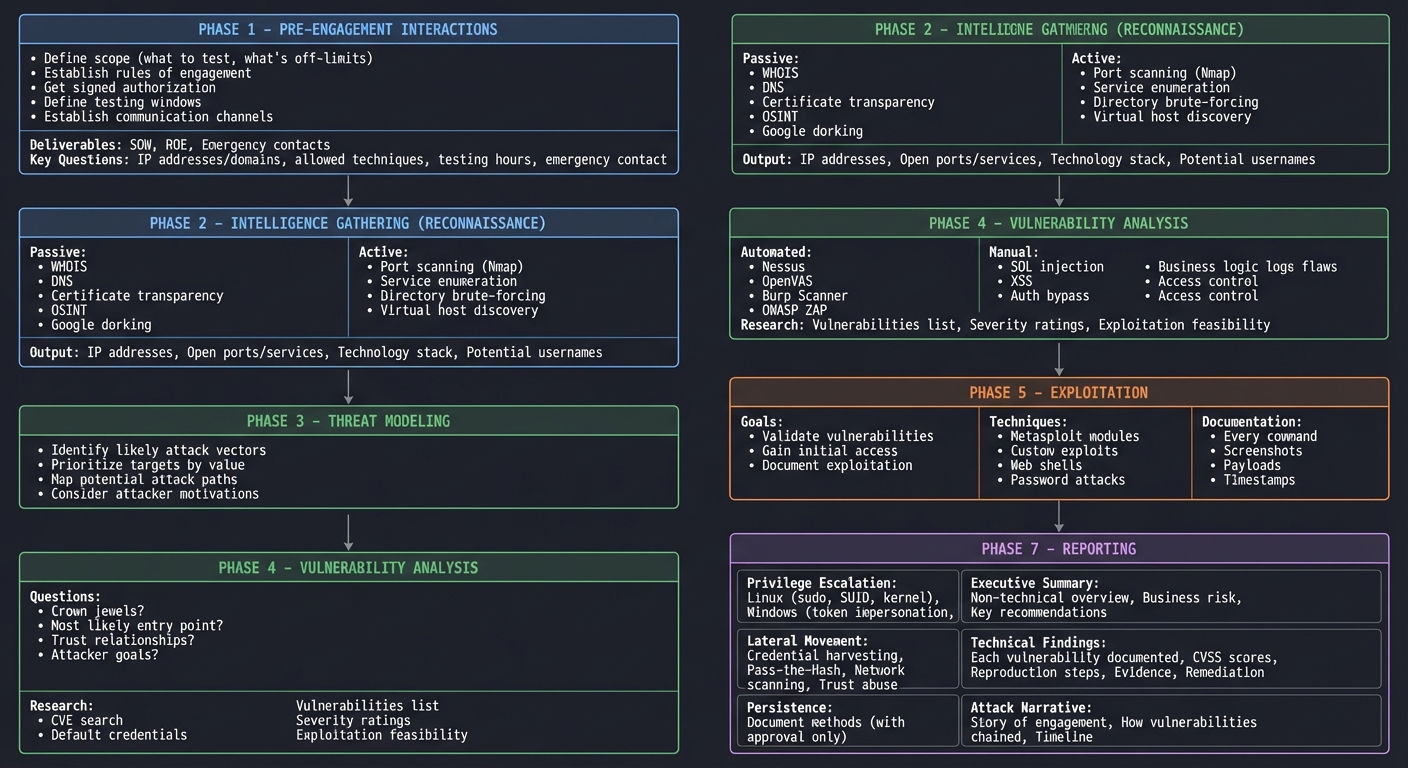Click the PHASE 5 EXPLOITATION header

[x=1059, y=392]
